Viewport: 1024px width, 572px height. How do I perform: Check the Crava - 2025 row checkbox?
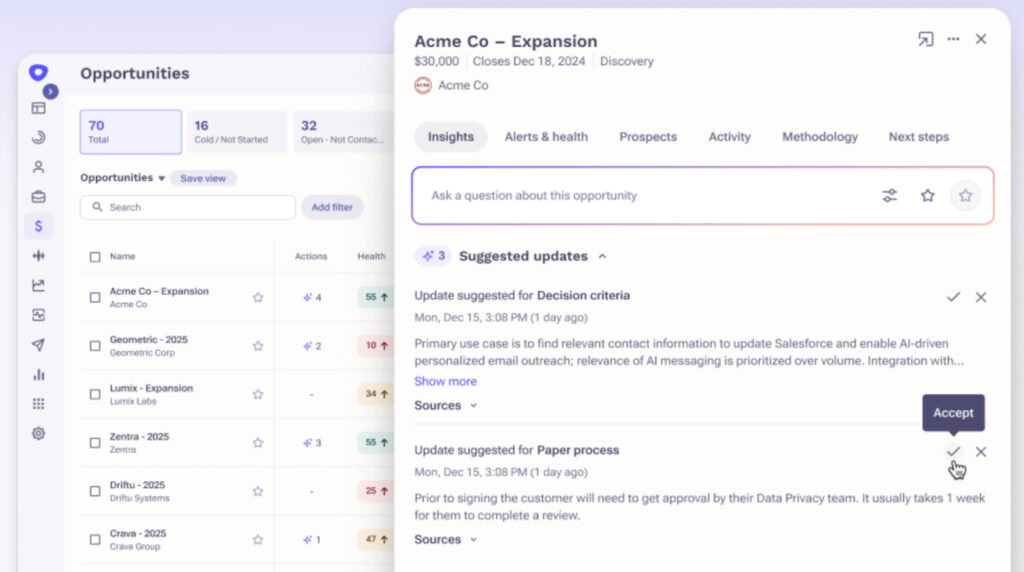point(95,539)
